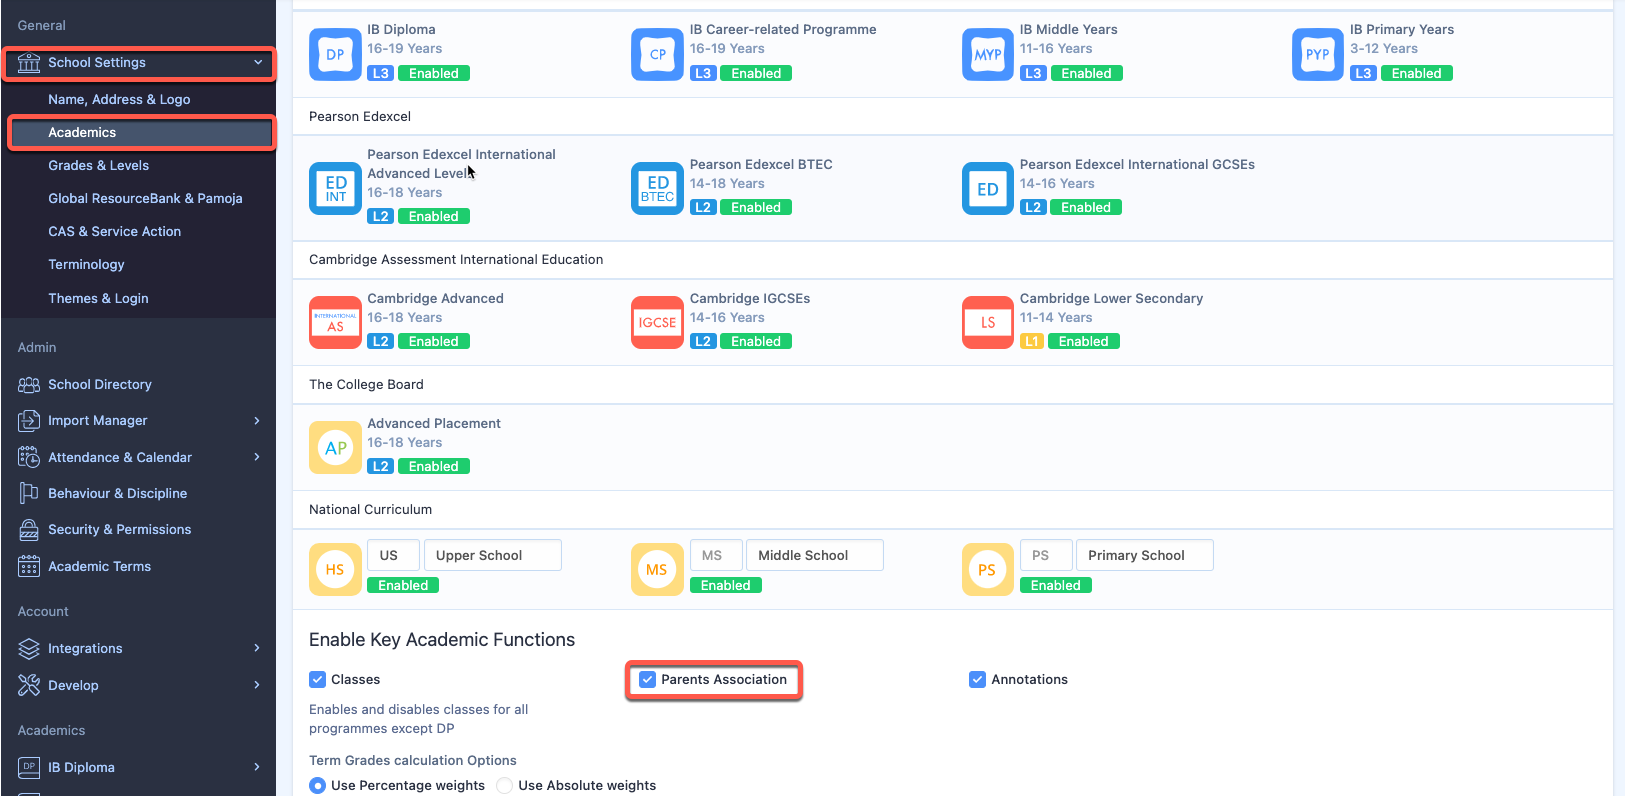Click the Advanced Placement AP icon
Screen dimensions: 1625x796
335,448
